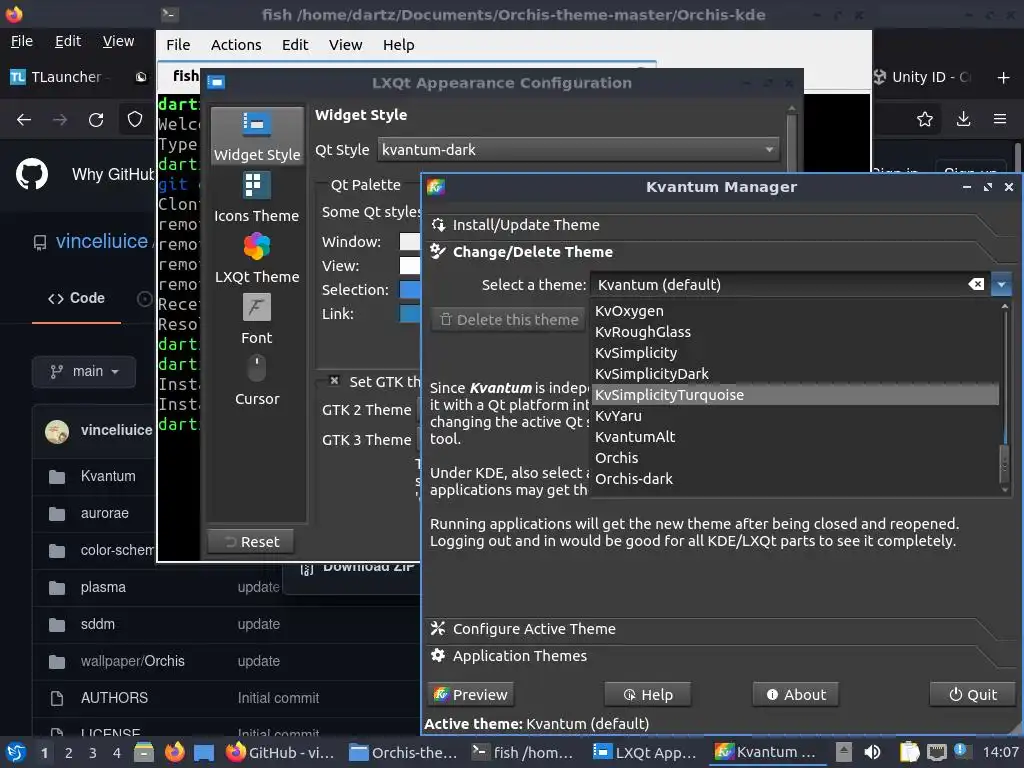
Task: Click the Reset button in LXQt Appearance
Action: click(251, 541)
